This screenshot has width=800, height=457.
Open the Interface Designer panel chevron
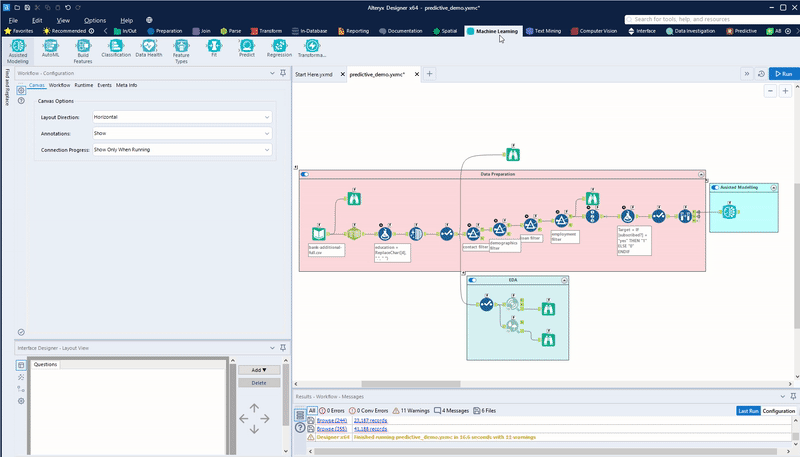(272, 348)
